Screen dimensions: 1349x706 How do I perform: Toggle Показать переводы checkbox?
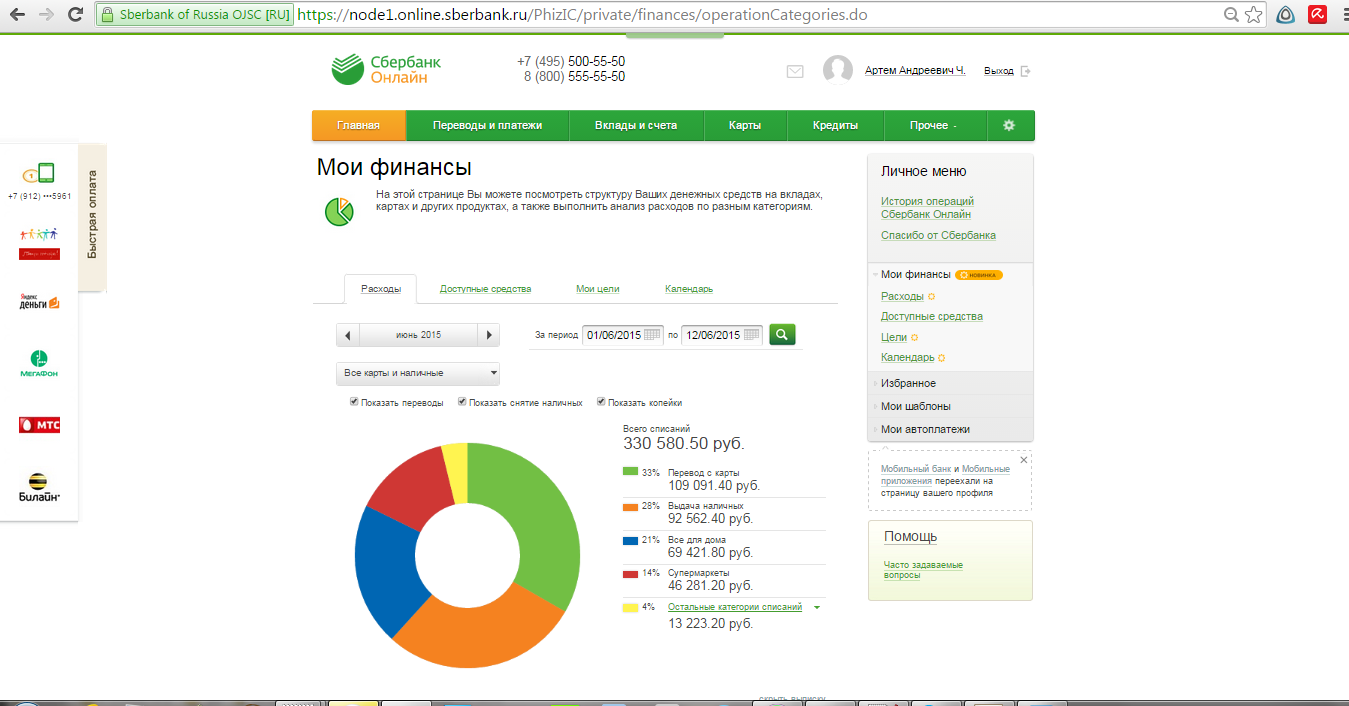[x=354, y=402]
